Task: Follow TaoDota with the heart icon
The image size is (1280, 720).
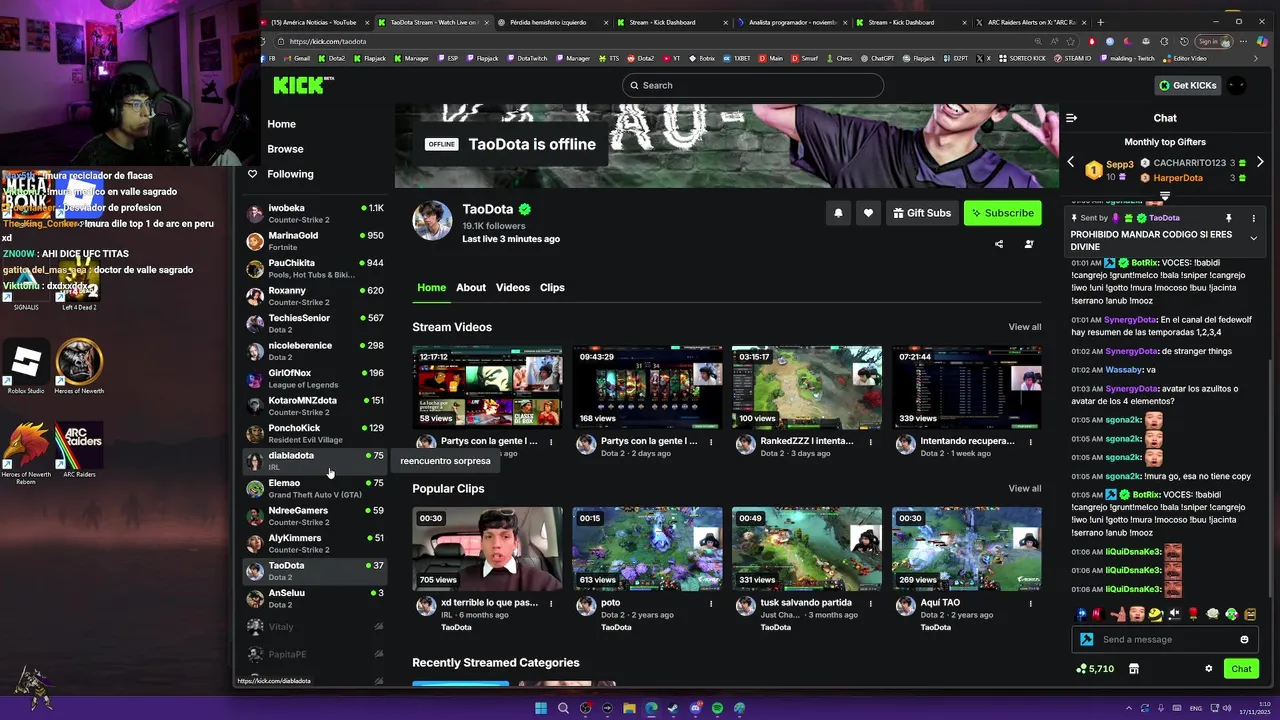Action: (868, 213)
